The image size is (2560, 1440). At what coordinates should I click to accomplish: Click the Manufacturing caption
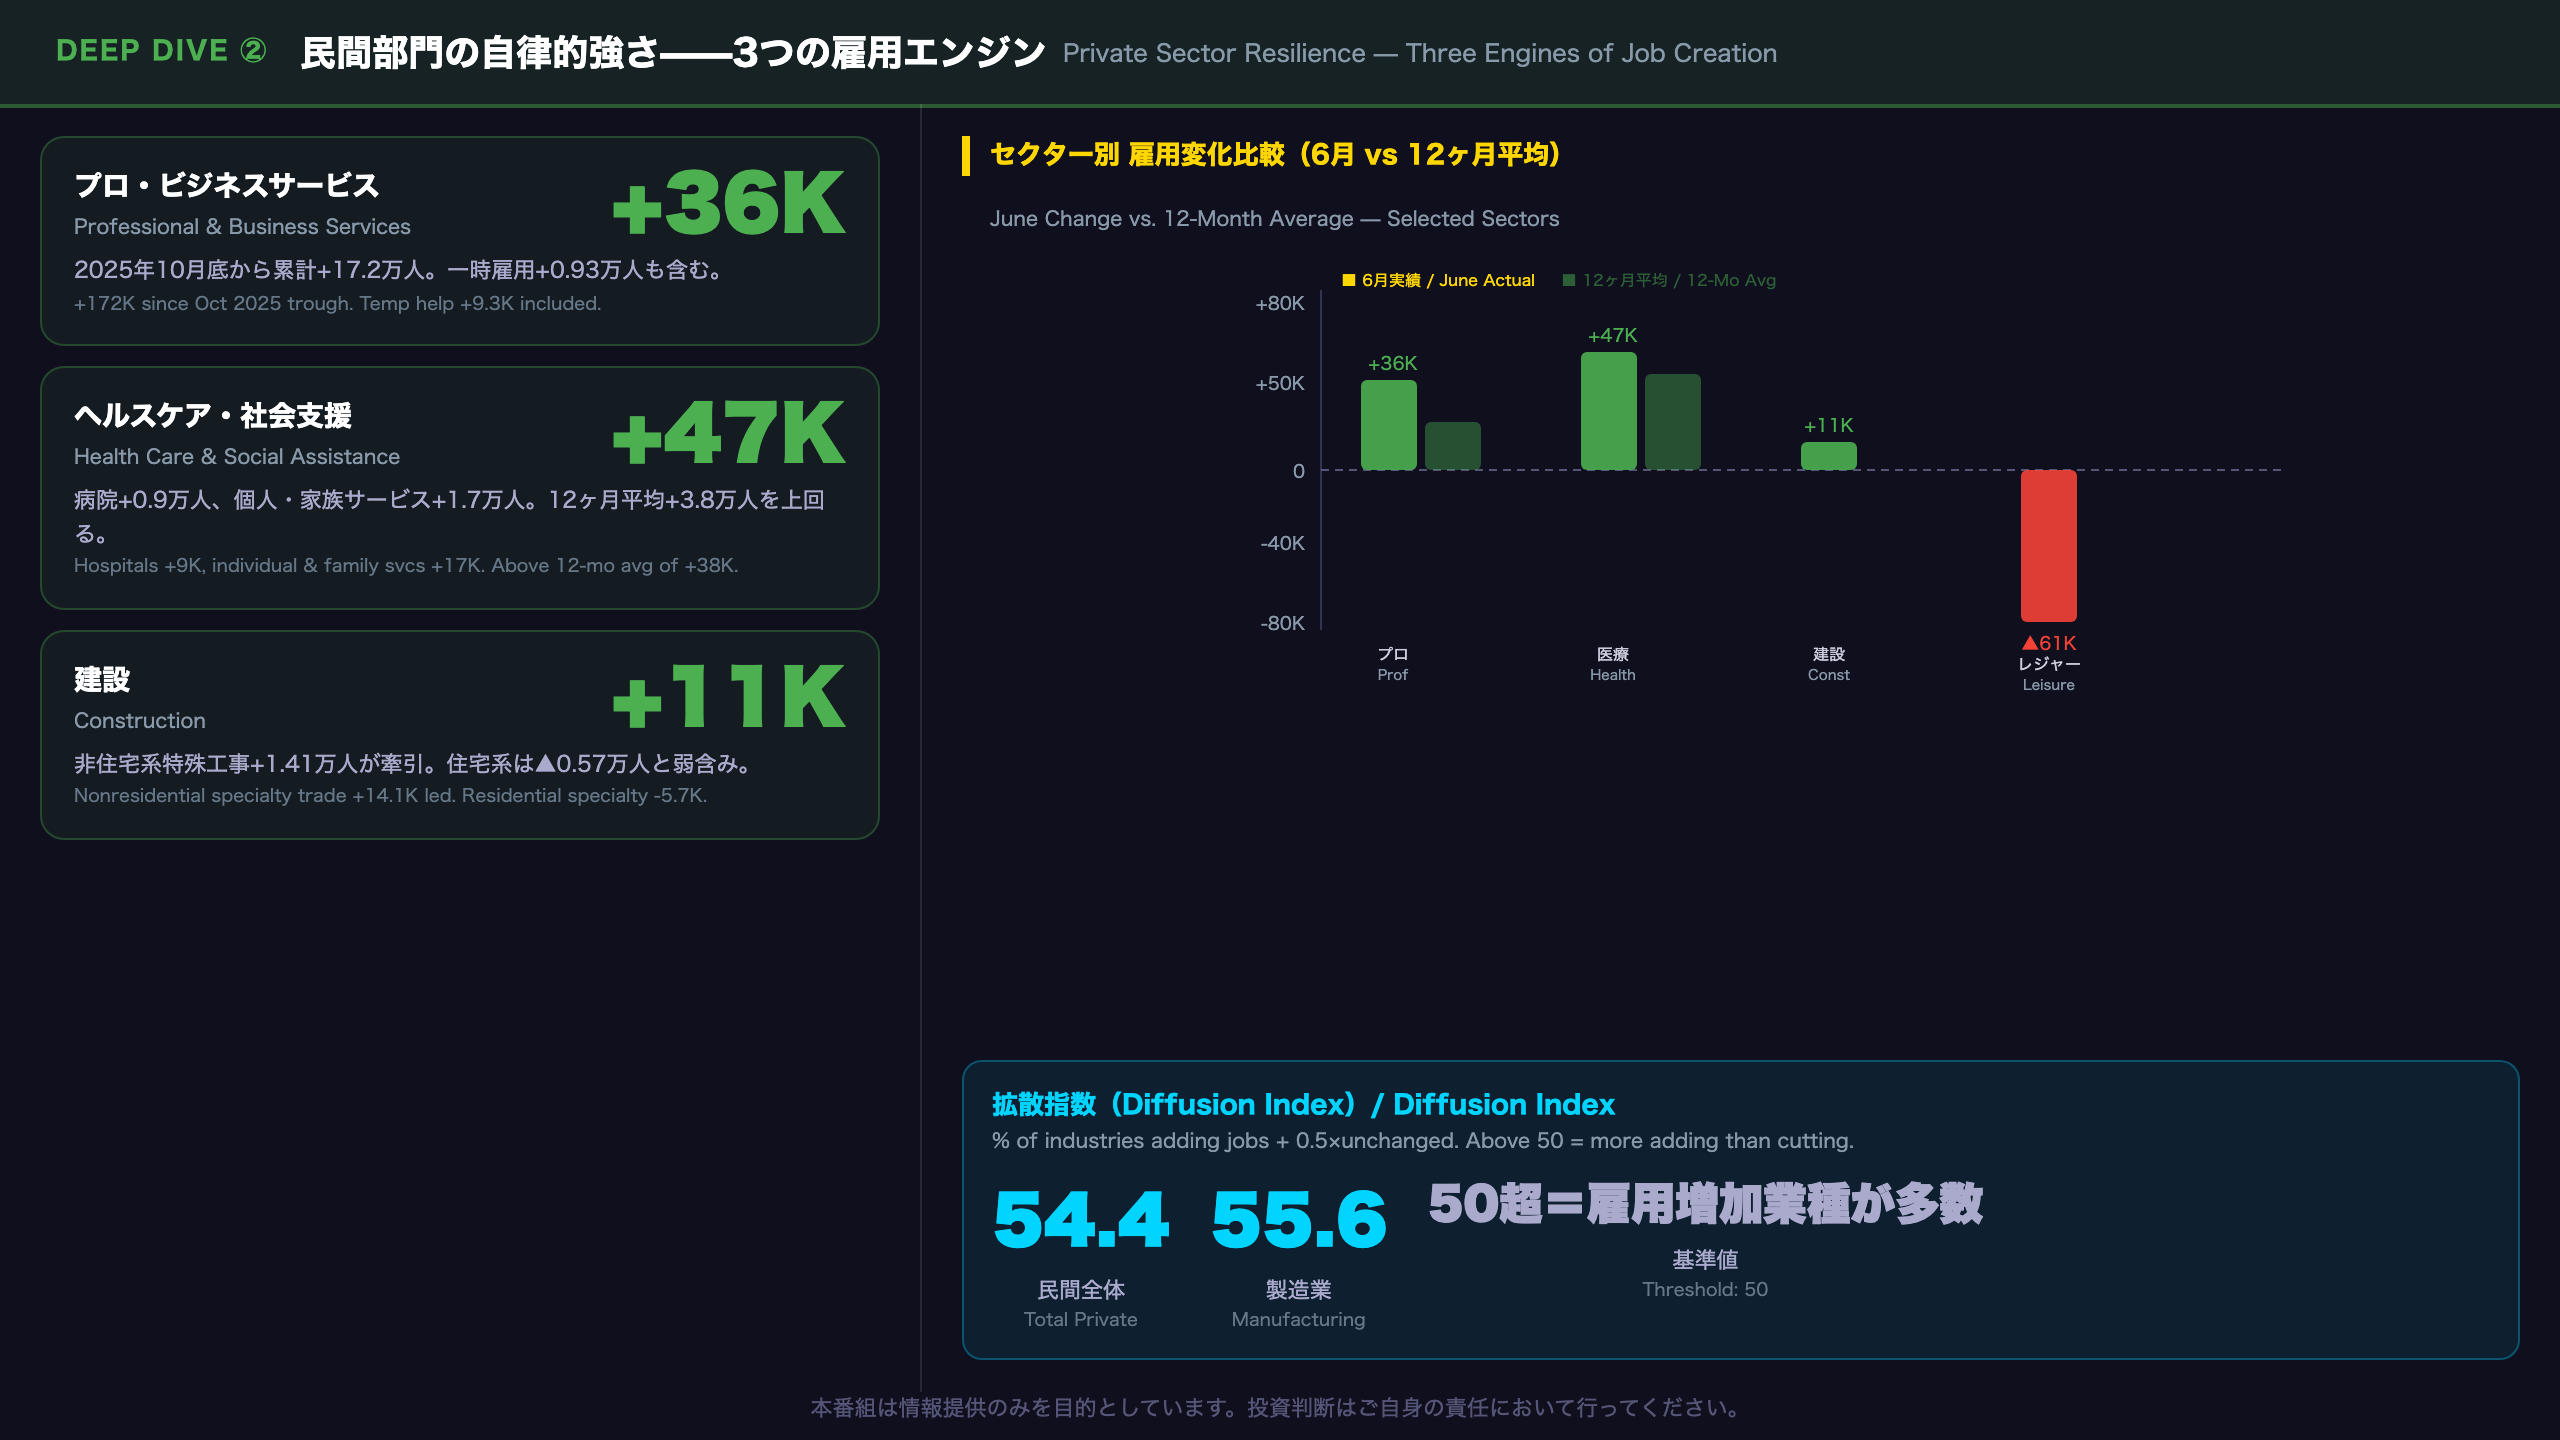pos(1299,1320)
